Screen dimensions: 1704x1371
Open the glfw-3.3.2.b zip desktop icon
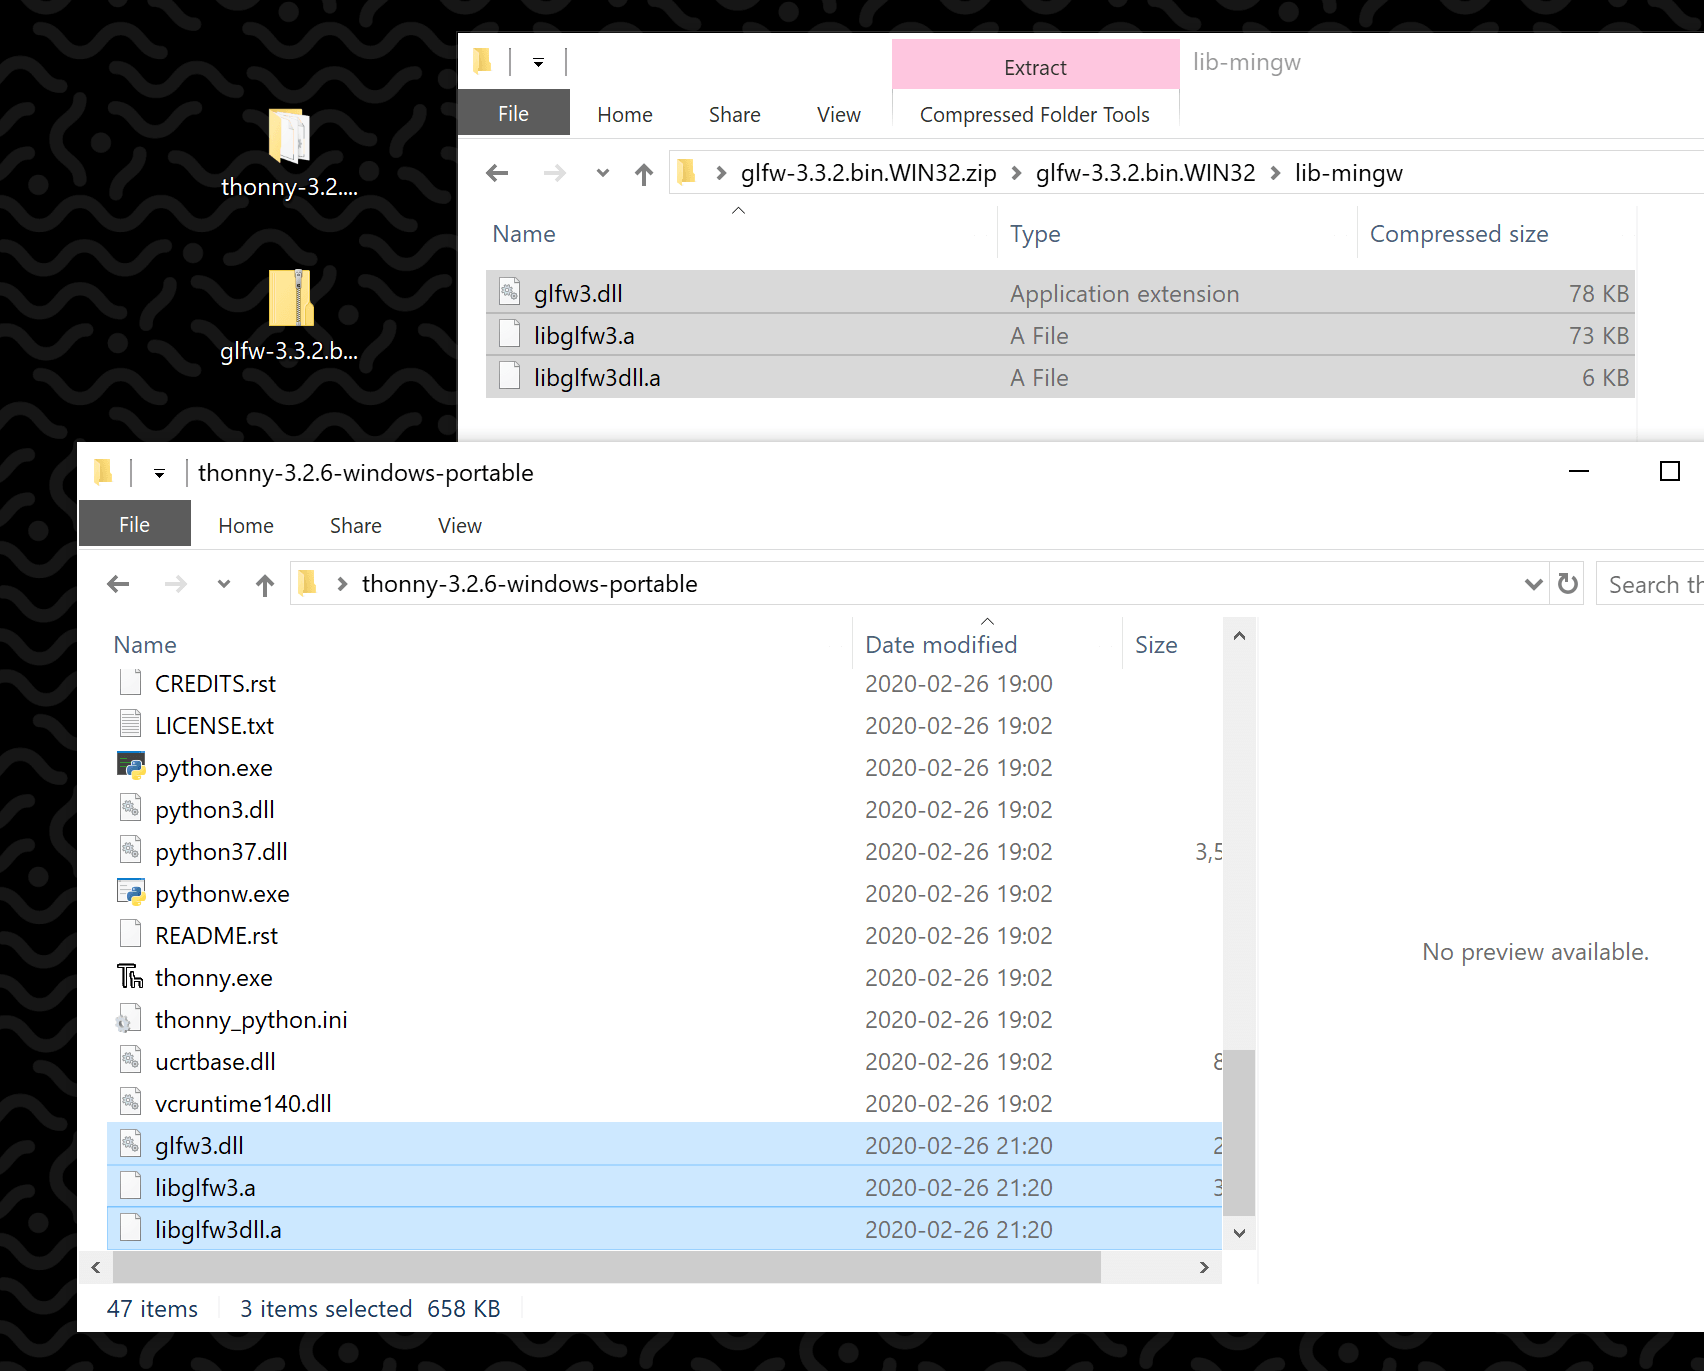(289, 316)
